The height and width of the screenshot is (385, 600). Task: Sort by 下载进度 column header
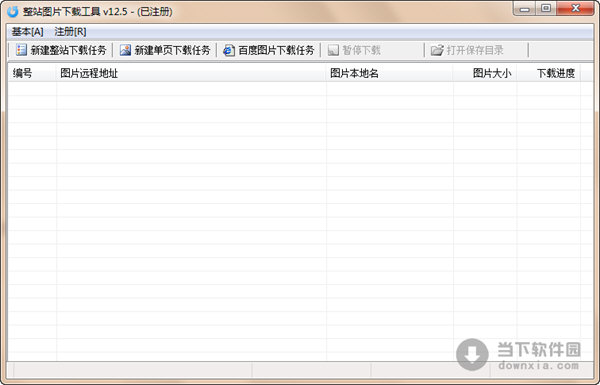549,73
